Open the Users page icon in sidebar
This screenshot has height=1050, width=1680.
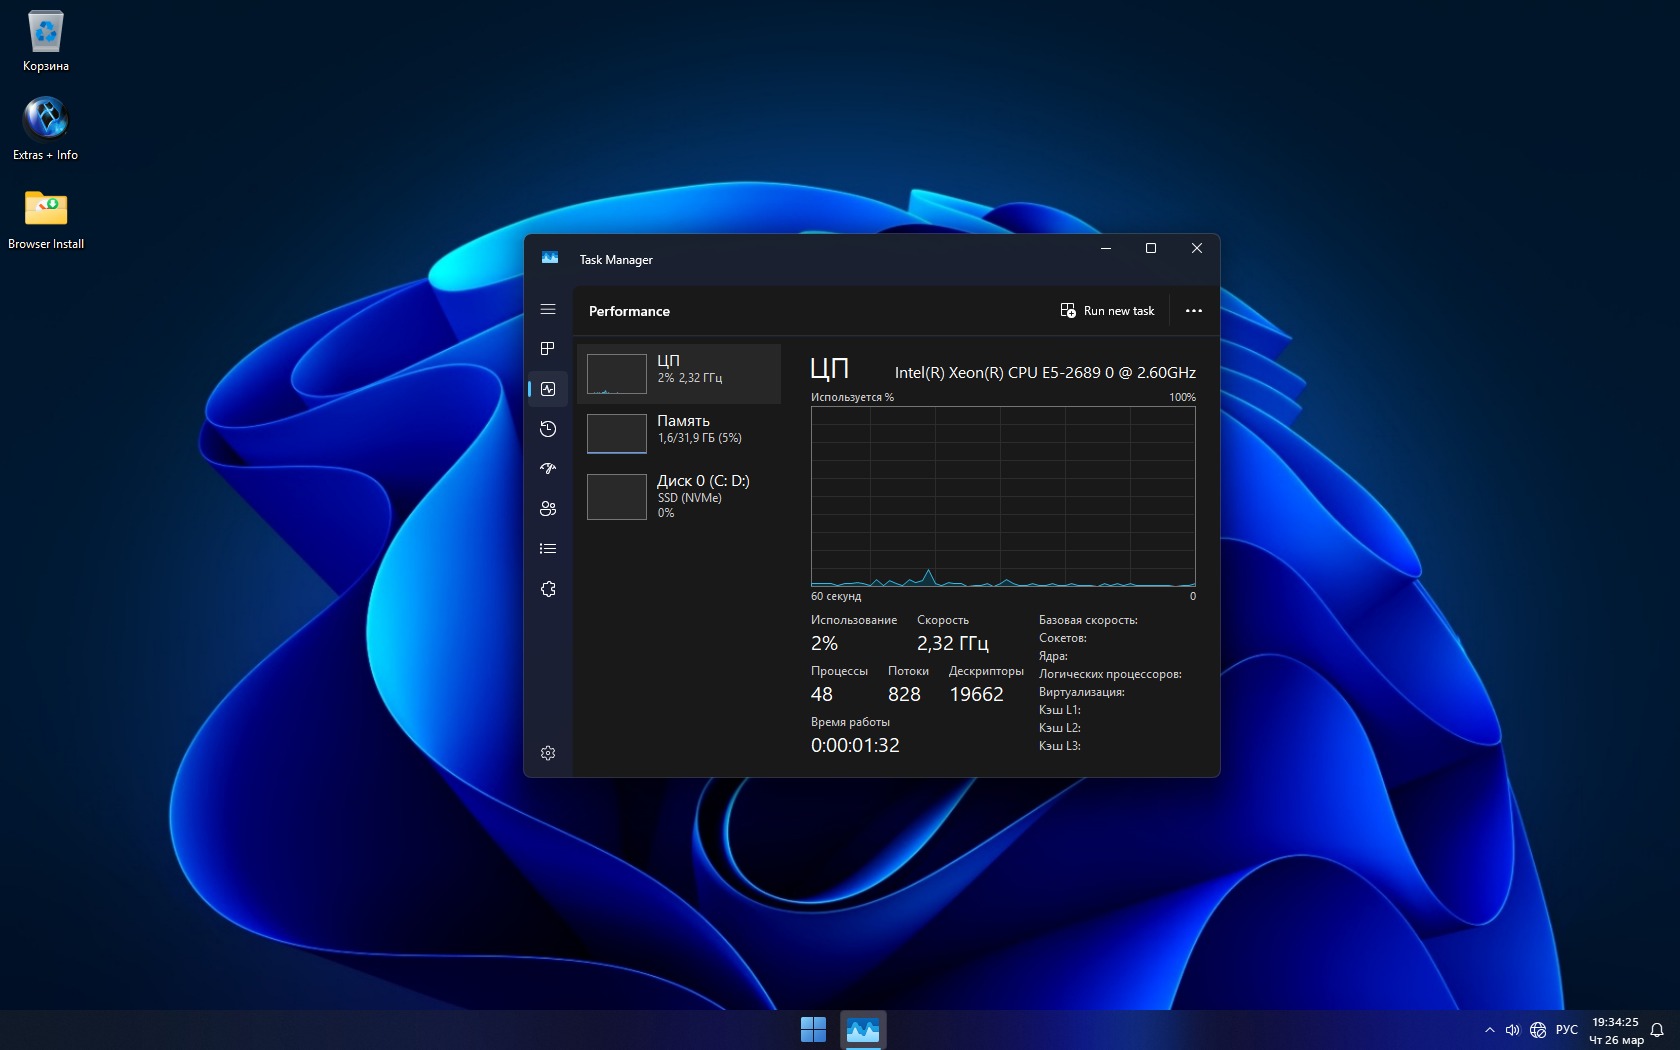(x=547, y=509)
